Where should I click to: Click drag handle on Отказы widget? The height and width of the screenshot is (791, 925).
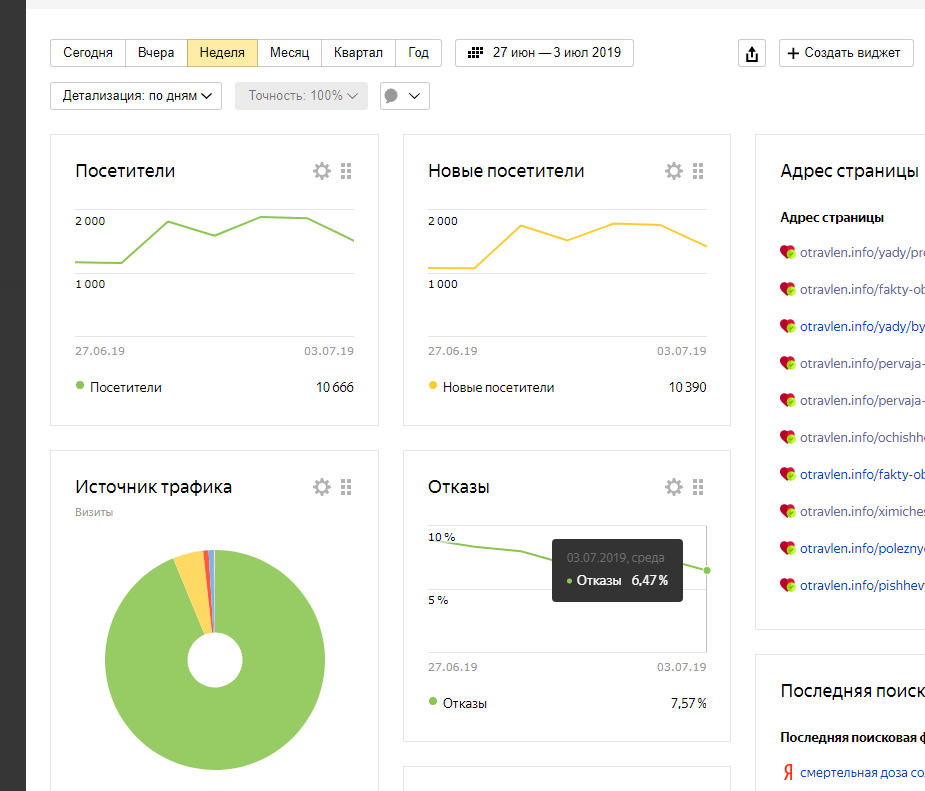[x=699, y=487]
